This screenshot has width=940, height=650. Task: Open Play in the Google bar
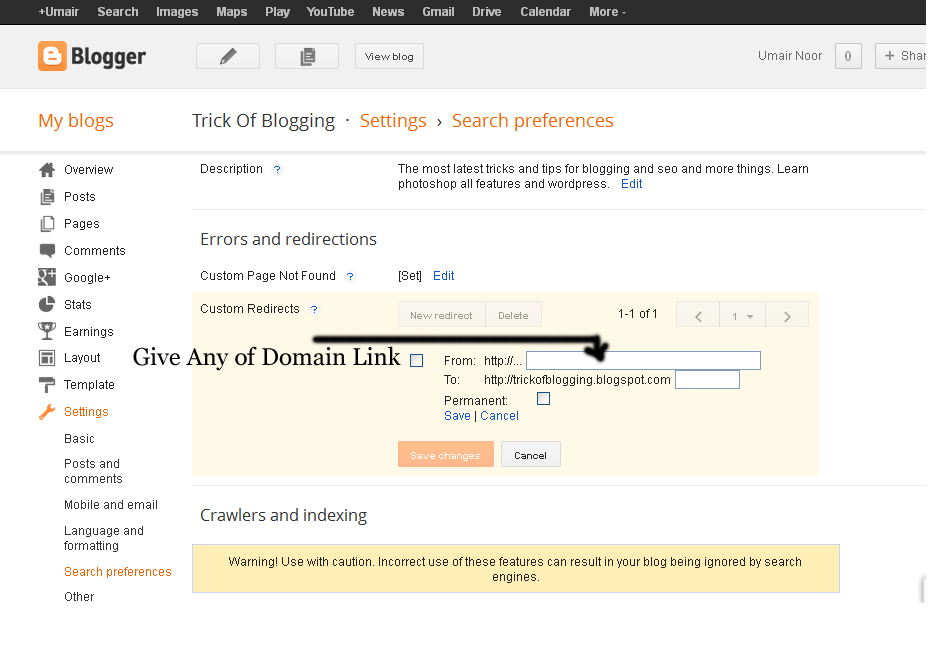tap(278, 12)
